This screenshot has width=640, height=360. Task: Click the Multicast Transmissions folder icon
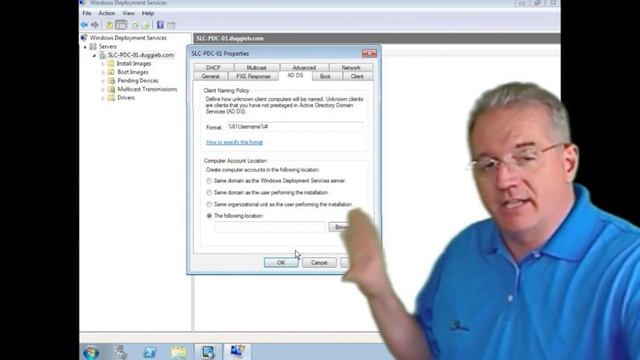pos(111,89)
